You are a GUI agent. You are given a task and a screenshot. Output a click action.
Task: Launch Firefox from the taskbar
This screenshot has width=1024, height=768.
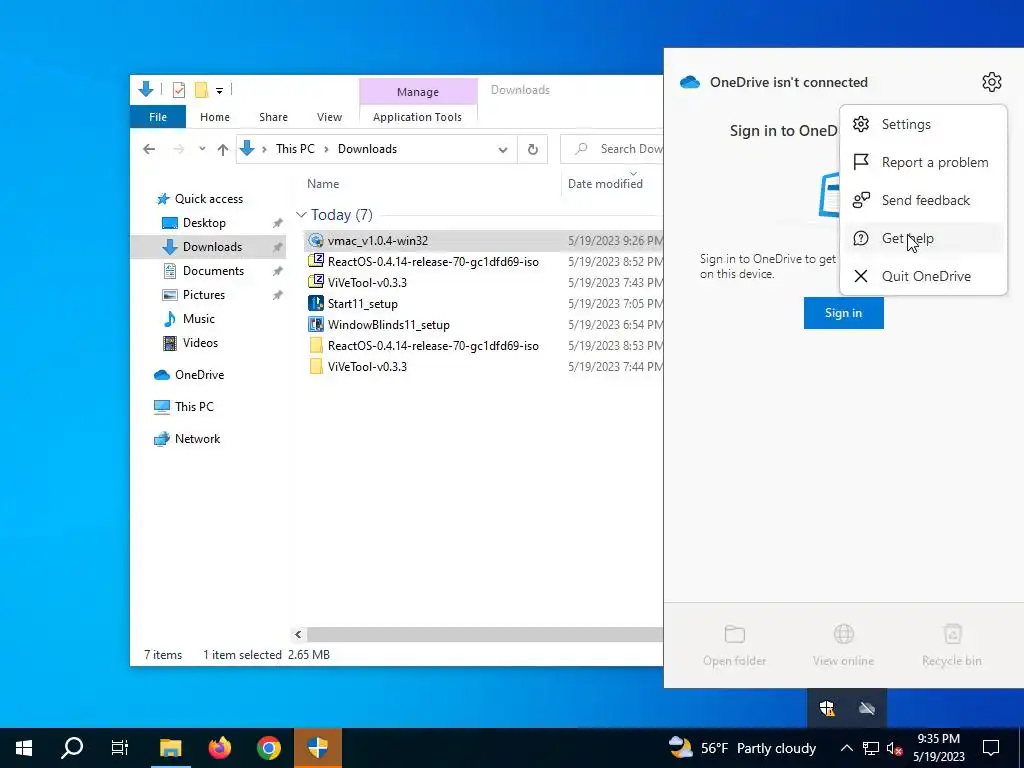click(219, 748)
